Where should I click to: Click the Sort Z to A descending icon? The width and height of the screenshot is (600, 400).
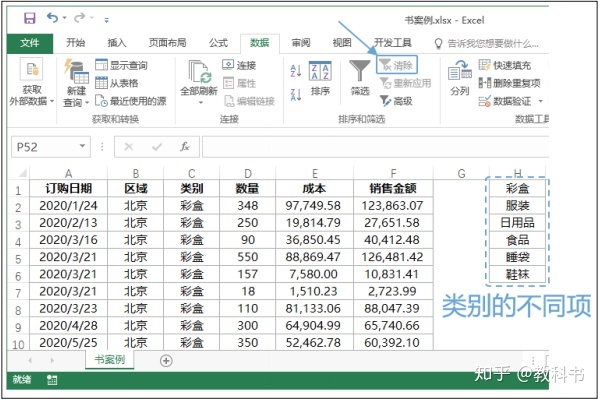tap(296, 95)
